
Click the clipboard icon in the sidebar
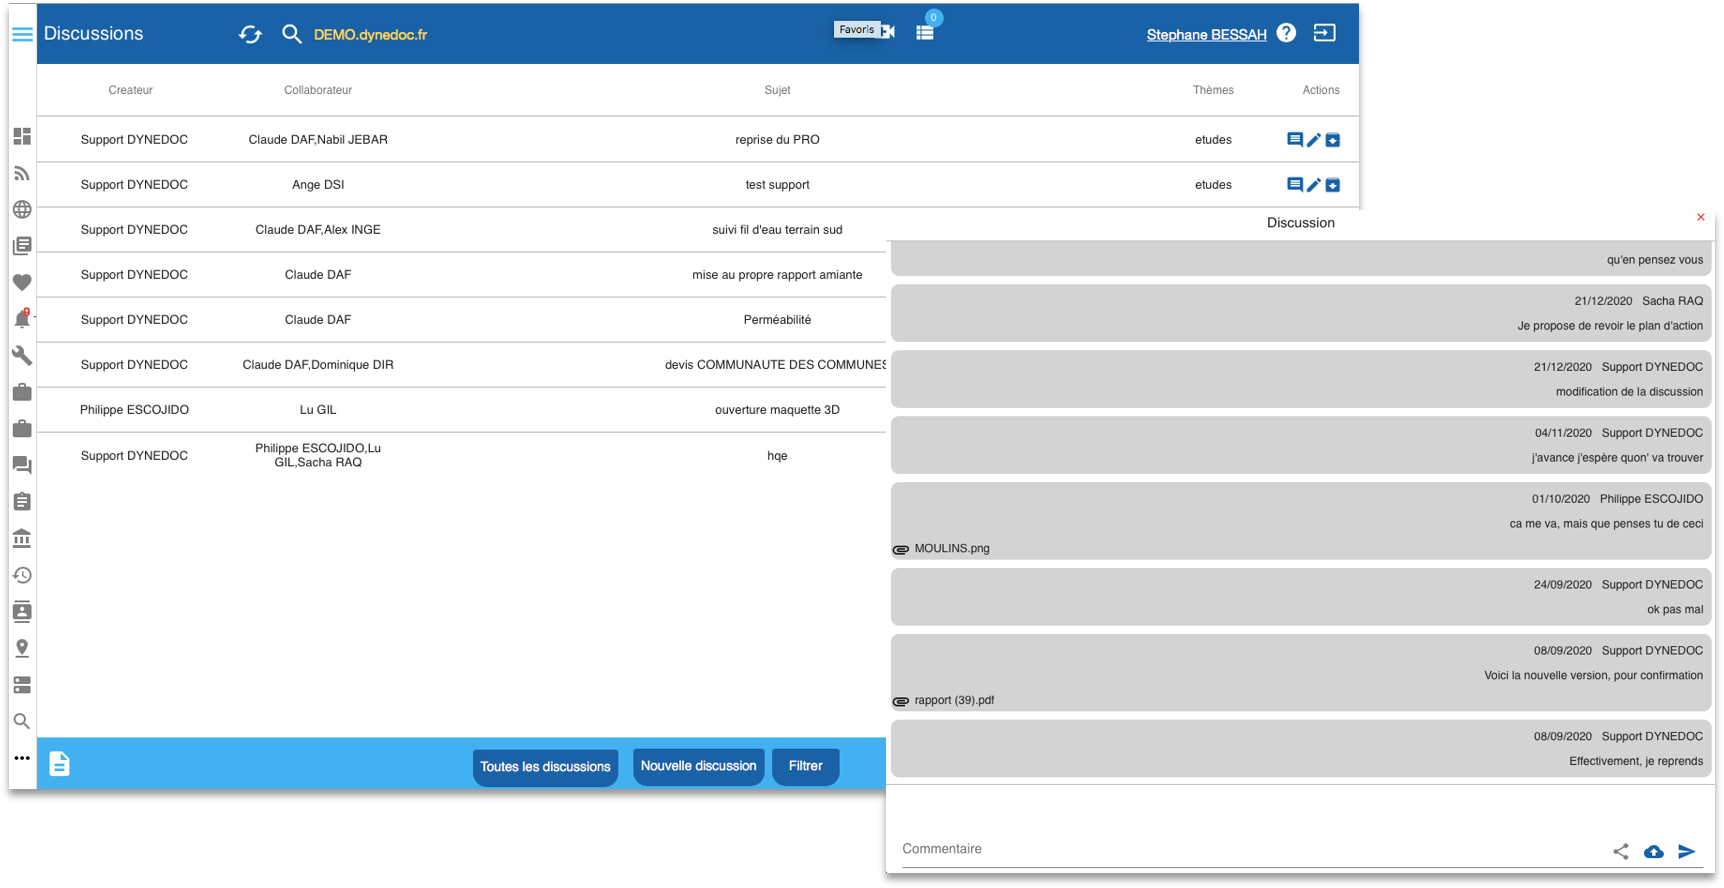click(x=22, y=501)
